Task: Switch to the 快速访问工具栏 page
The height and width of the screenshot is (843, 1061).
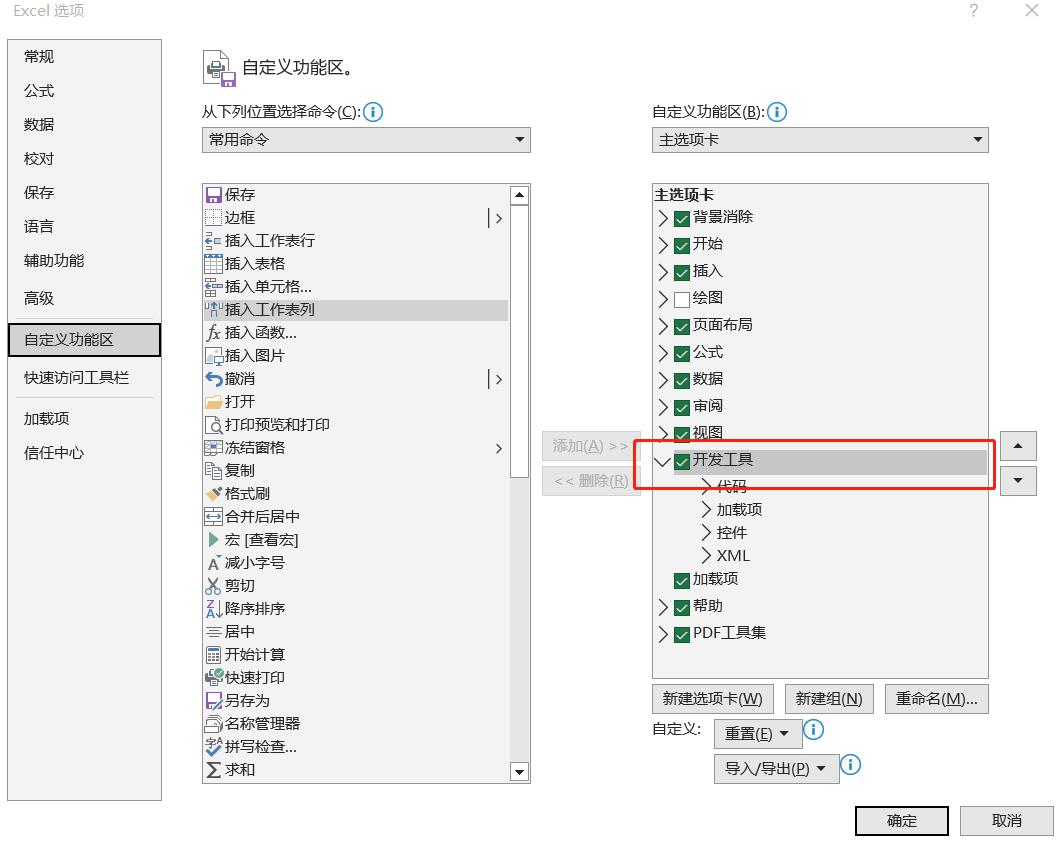Action: [x=75, y=378]
